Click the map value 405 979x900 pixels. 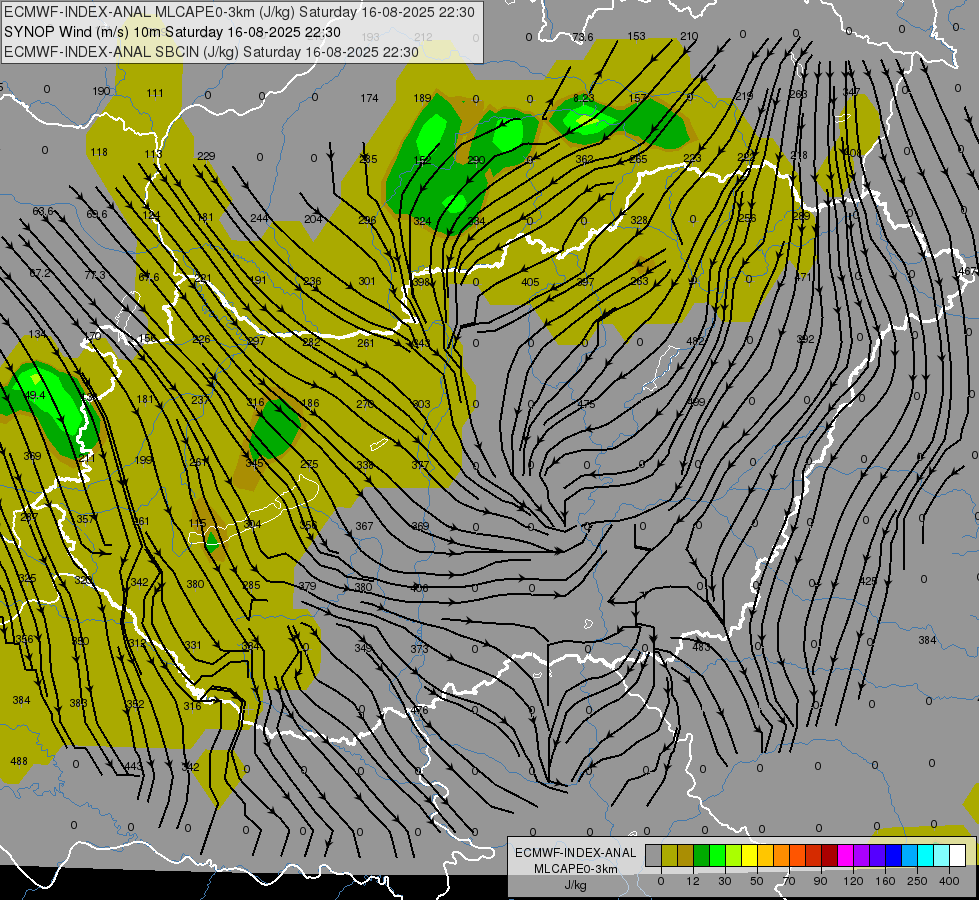(530, 282)
